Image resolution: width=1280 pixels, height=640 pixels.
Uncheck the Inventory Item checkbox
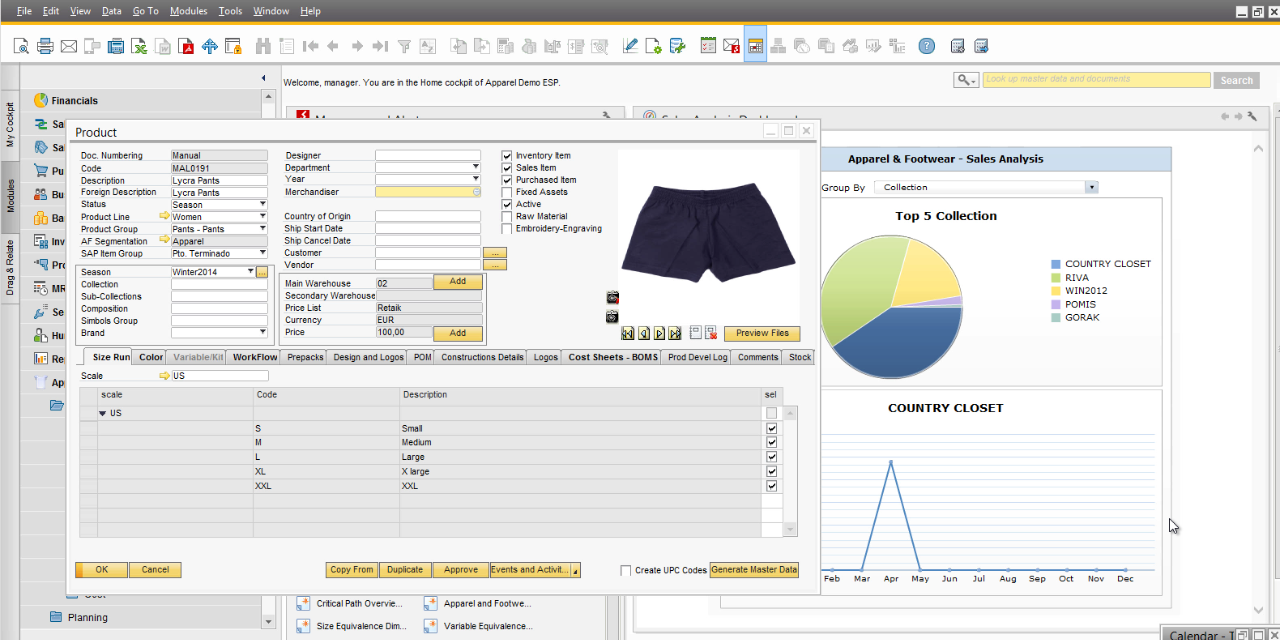point(507,156)
